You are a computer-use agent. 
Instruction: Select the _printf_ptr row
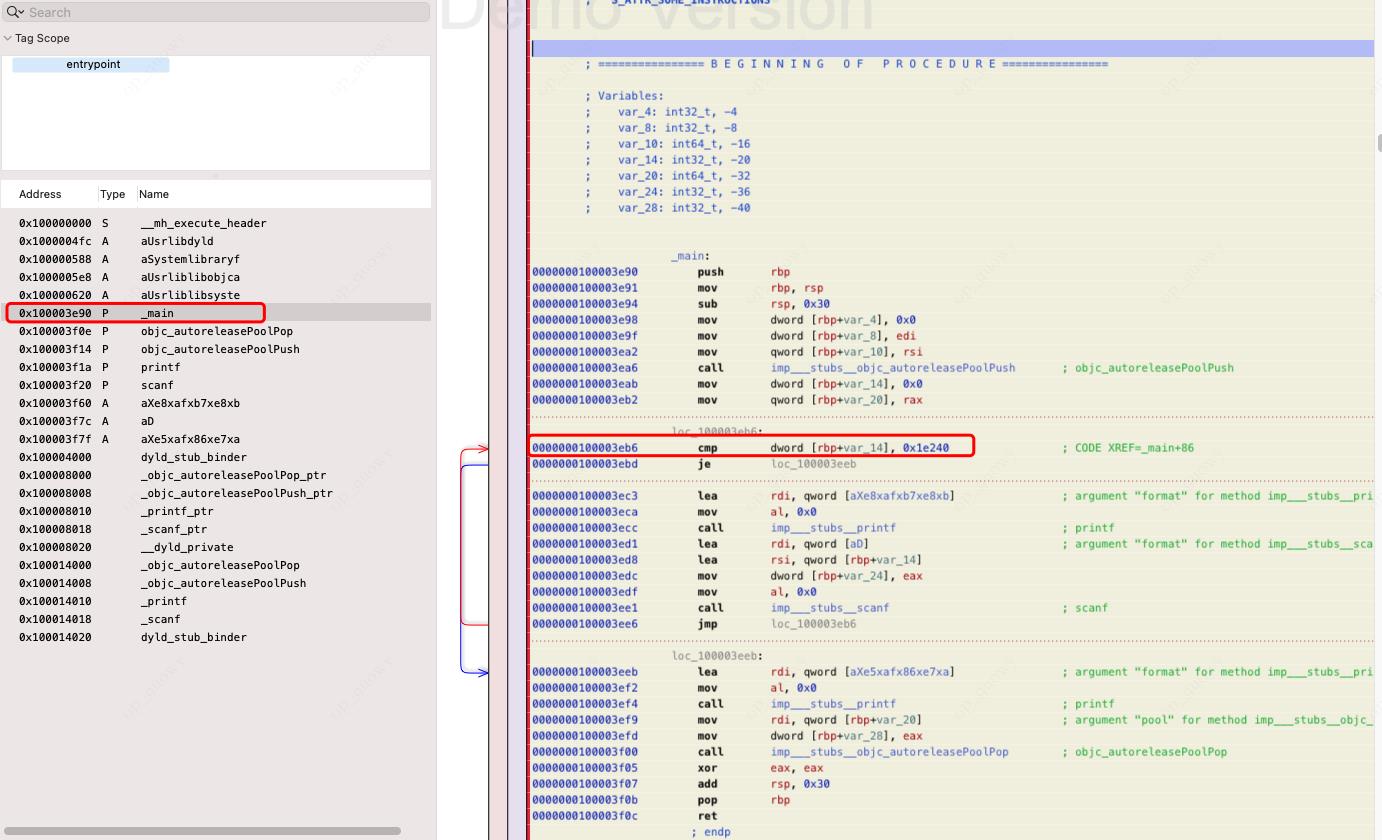coord(216,511)
